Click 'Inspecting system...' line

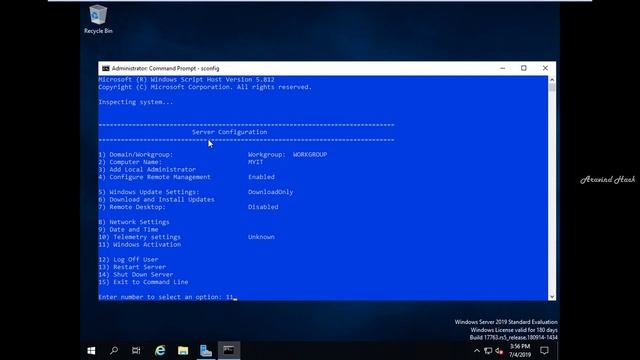point(136,102)
